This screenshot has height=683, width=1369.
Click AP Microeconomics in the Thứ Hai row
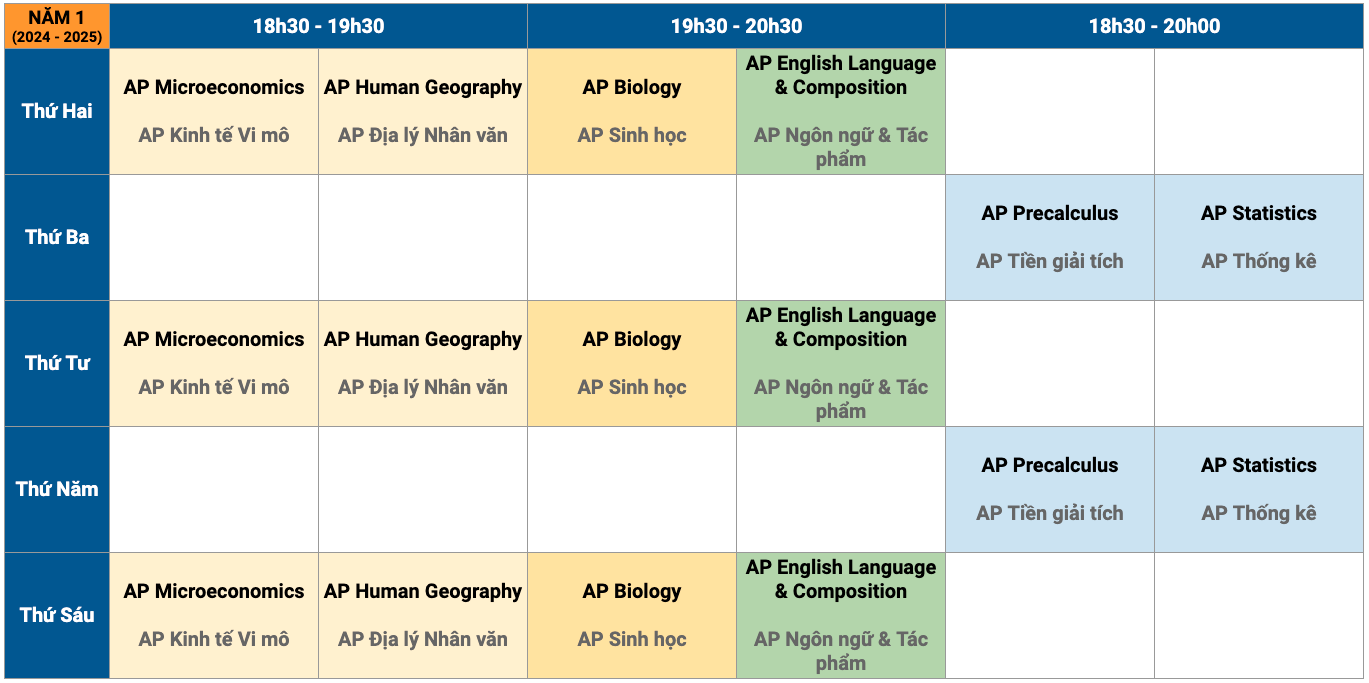pyautogui.click(x=214, y=111)
